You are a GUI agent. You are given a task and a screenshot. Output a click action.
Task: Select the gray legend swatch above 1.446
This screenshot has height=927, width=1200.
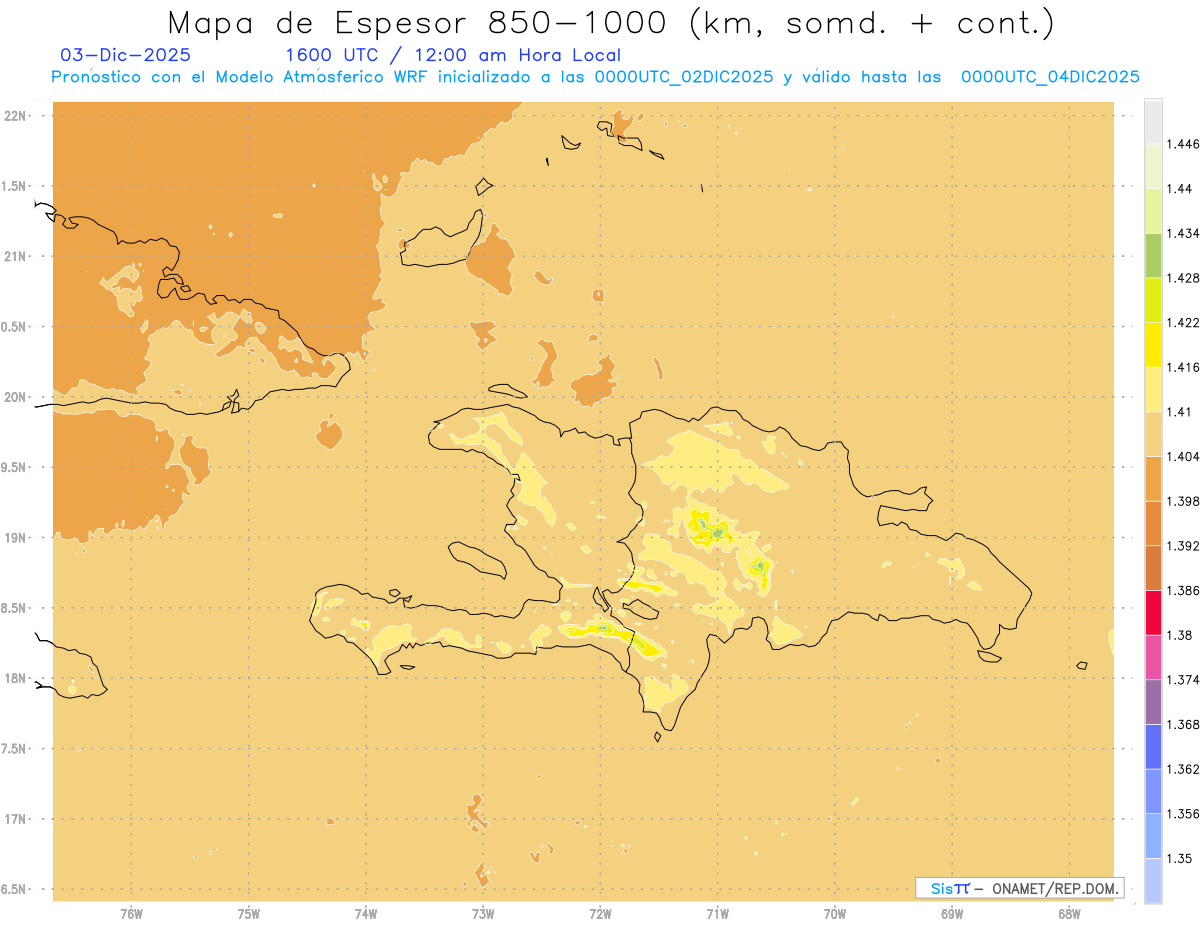[x=1153, y=121]
